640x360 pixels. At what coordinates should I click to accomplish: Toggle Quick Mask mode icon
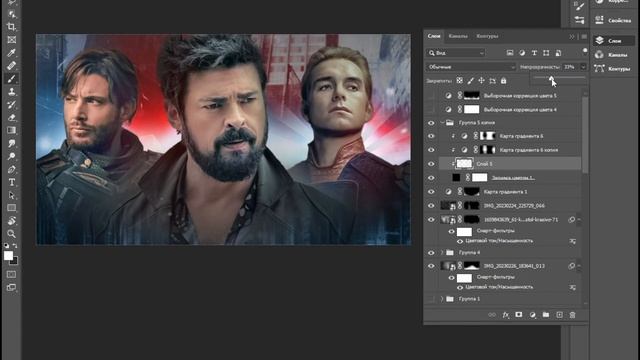11,274
